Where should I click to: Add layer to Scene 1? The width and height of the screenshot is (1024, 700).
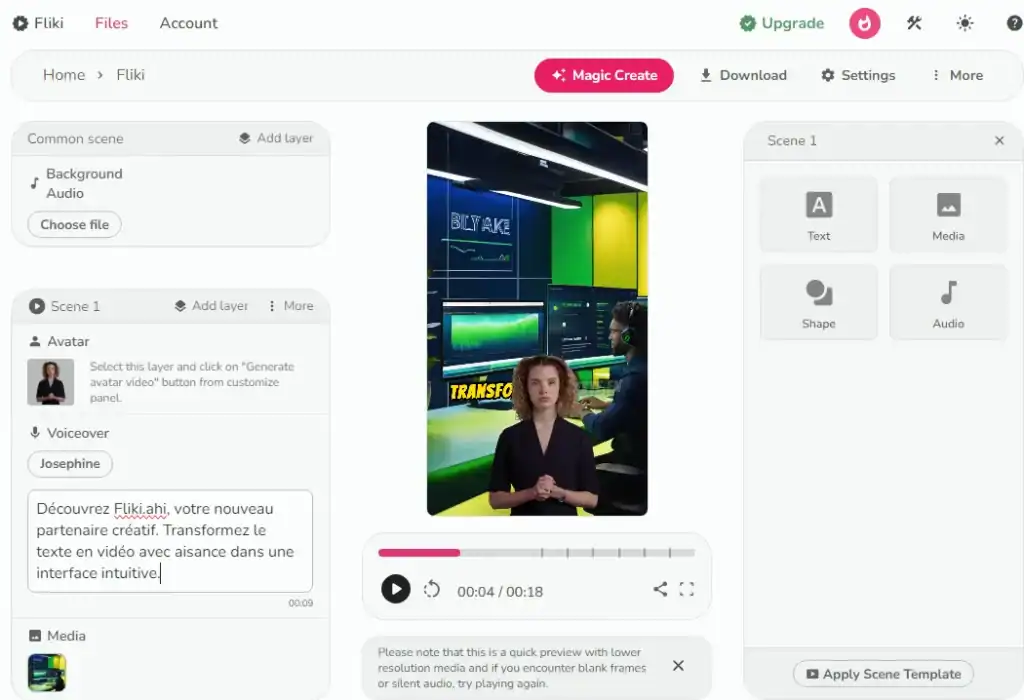point(211,306)
